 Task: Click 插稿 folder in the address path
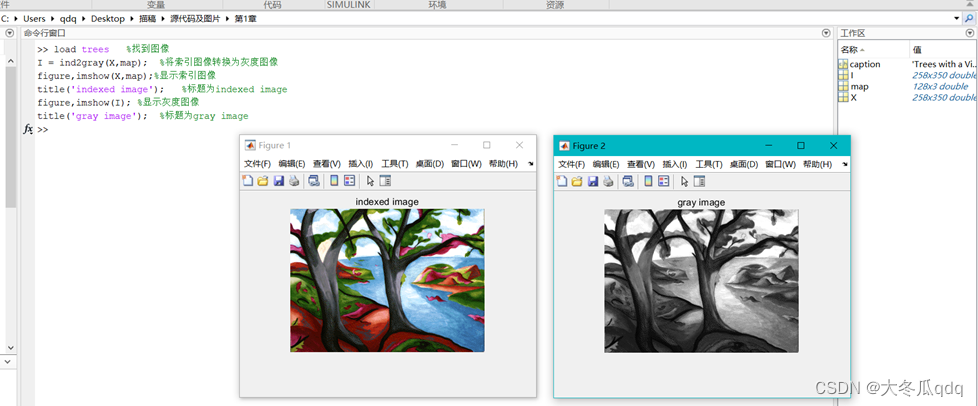point(147,19)
